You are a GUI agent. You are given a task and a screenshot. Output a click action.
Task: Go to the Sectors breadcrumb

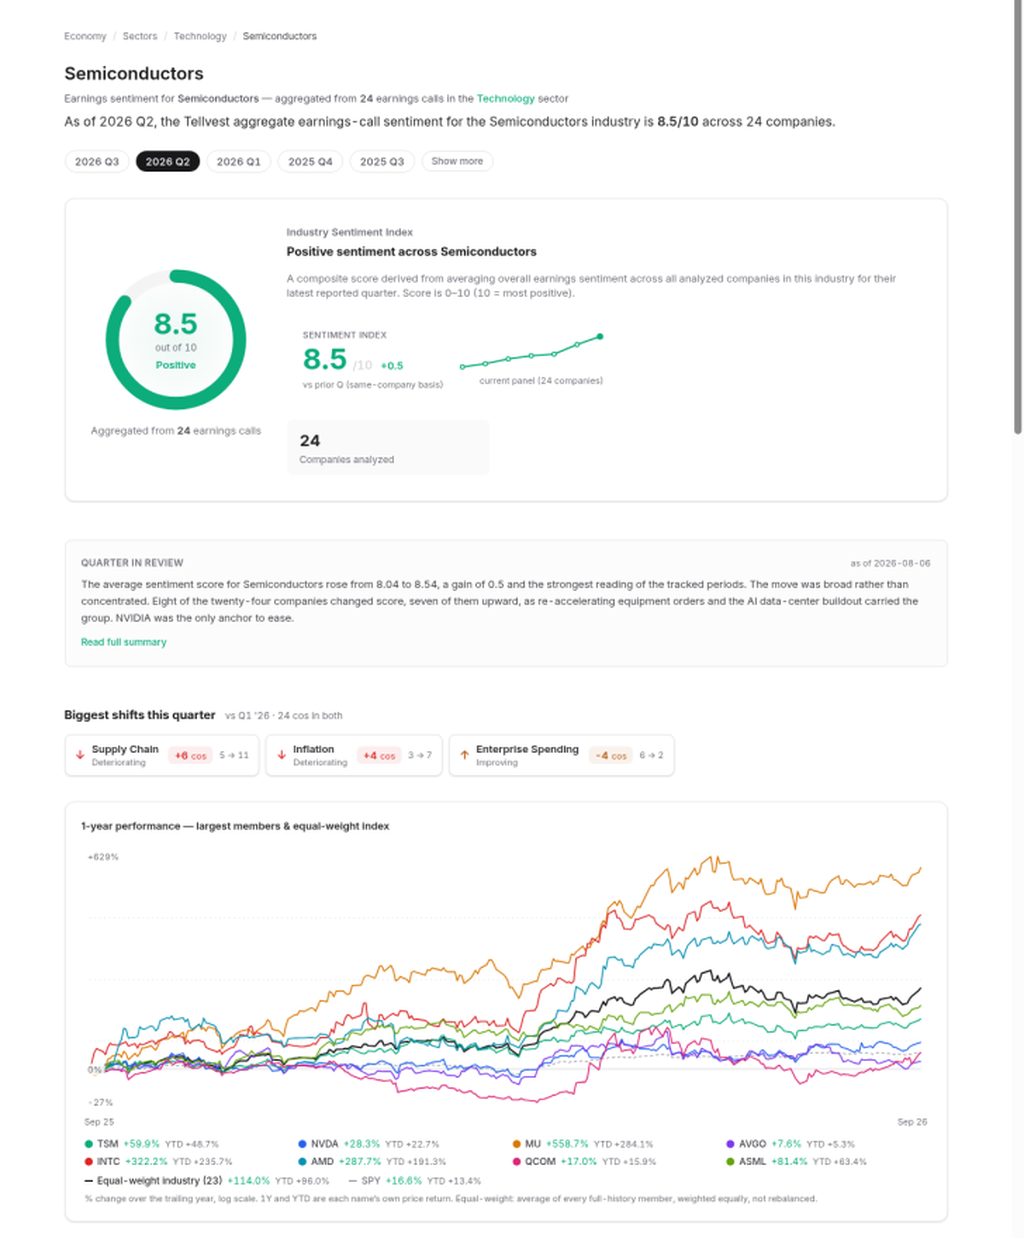[140, 36]
